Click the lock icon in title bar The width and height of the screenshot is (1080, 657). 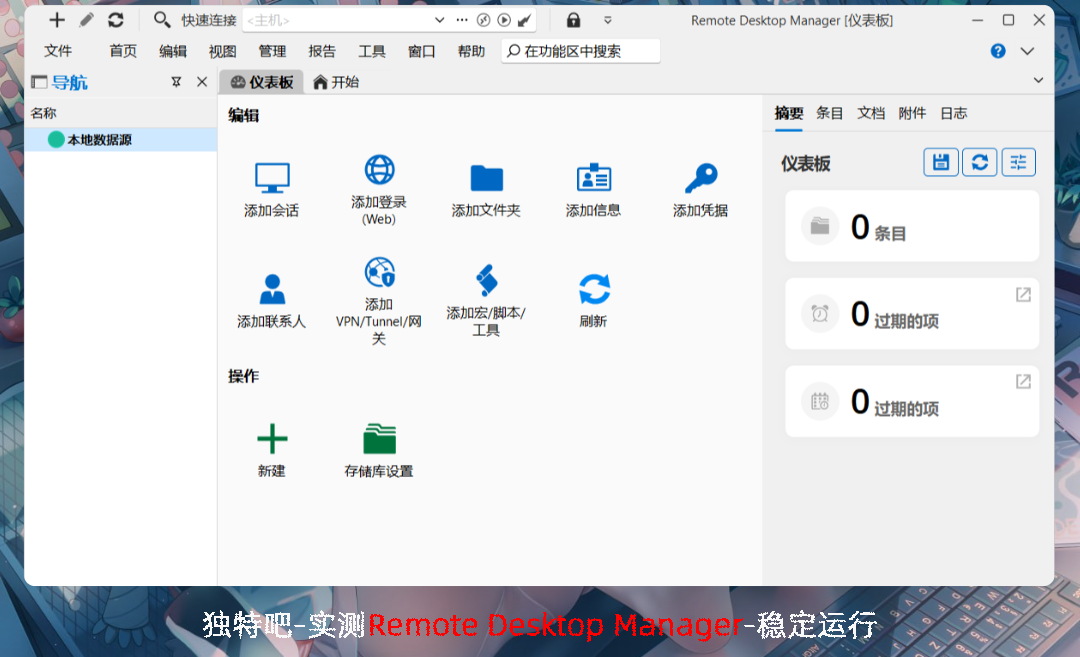coord(573,20)
